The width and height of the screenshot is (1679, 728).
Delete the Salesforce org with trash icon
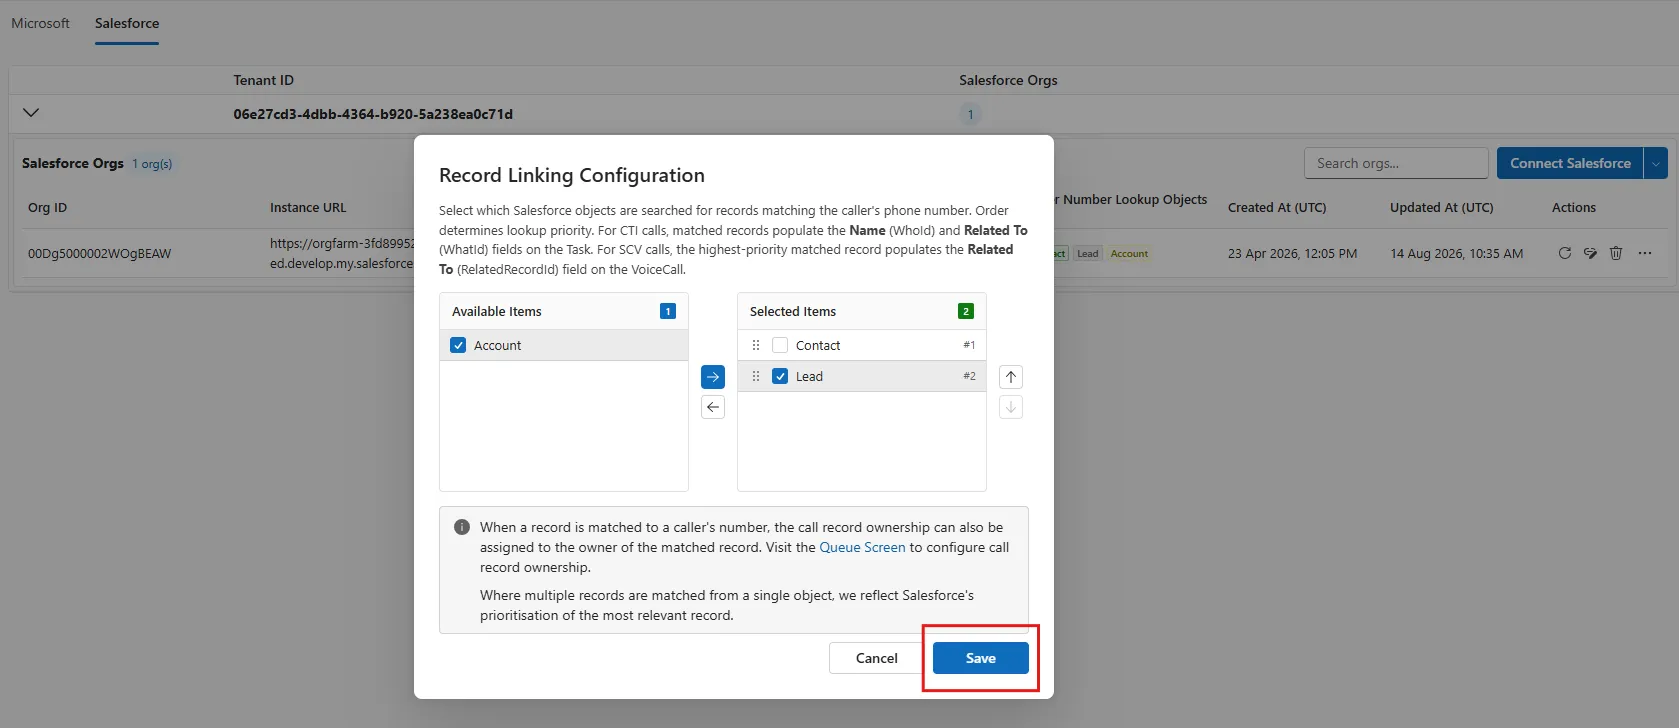pos(1616,253)
